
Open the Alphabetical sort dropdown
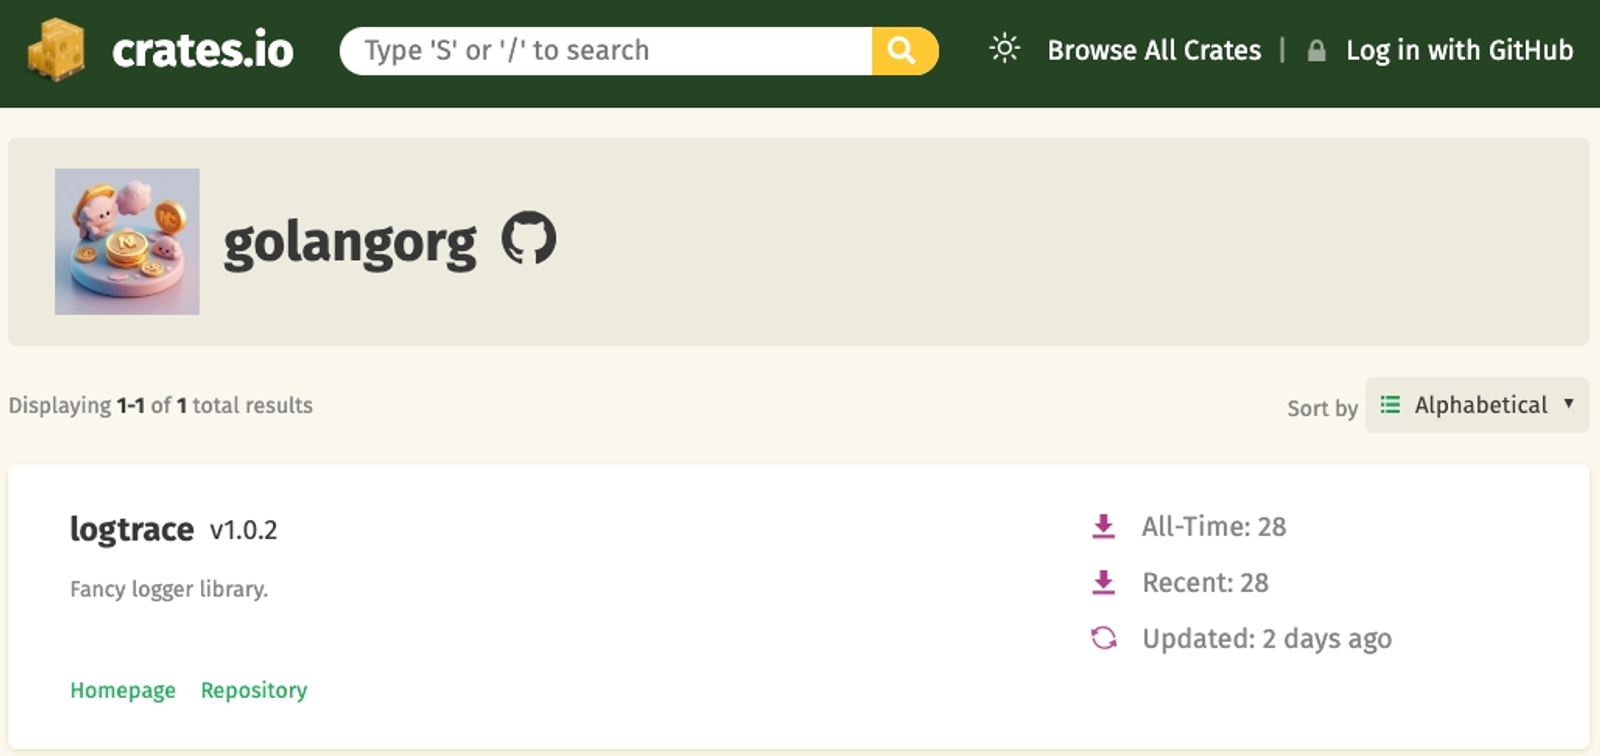point(1477,405)
